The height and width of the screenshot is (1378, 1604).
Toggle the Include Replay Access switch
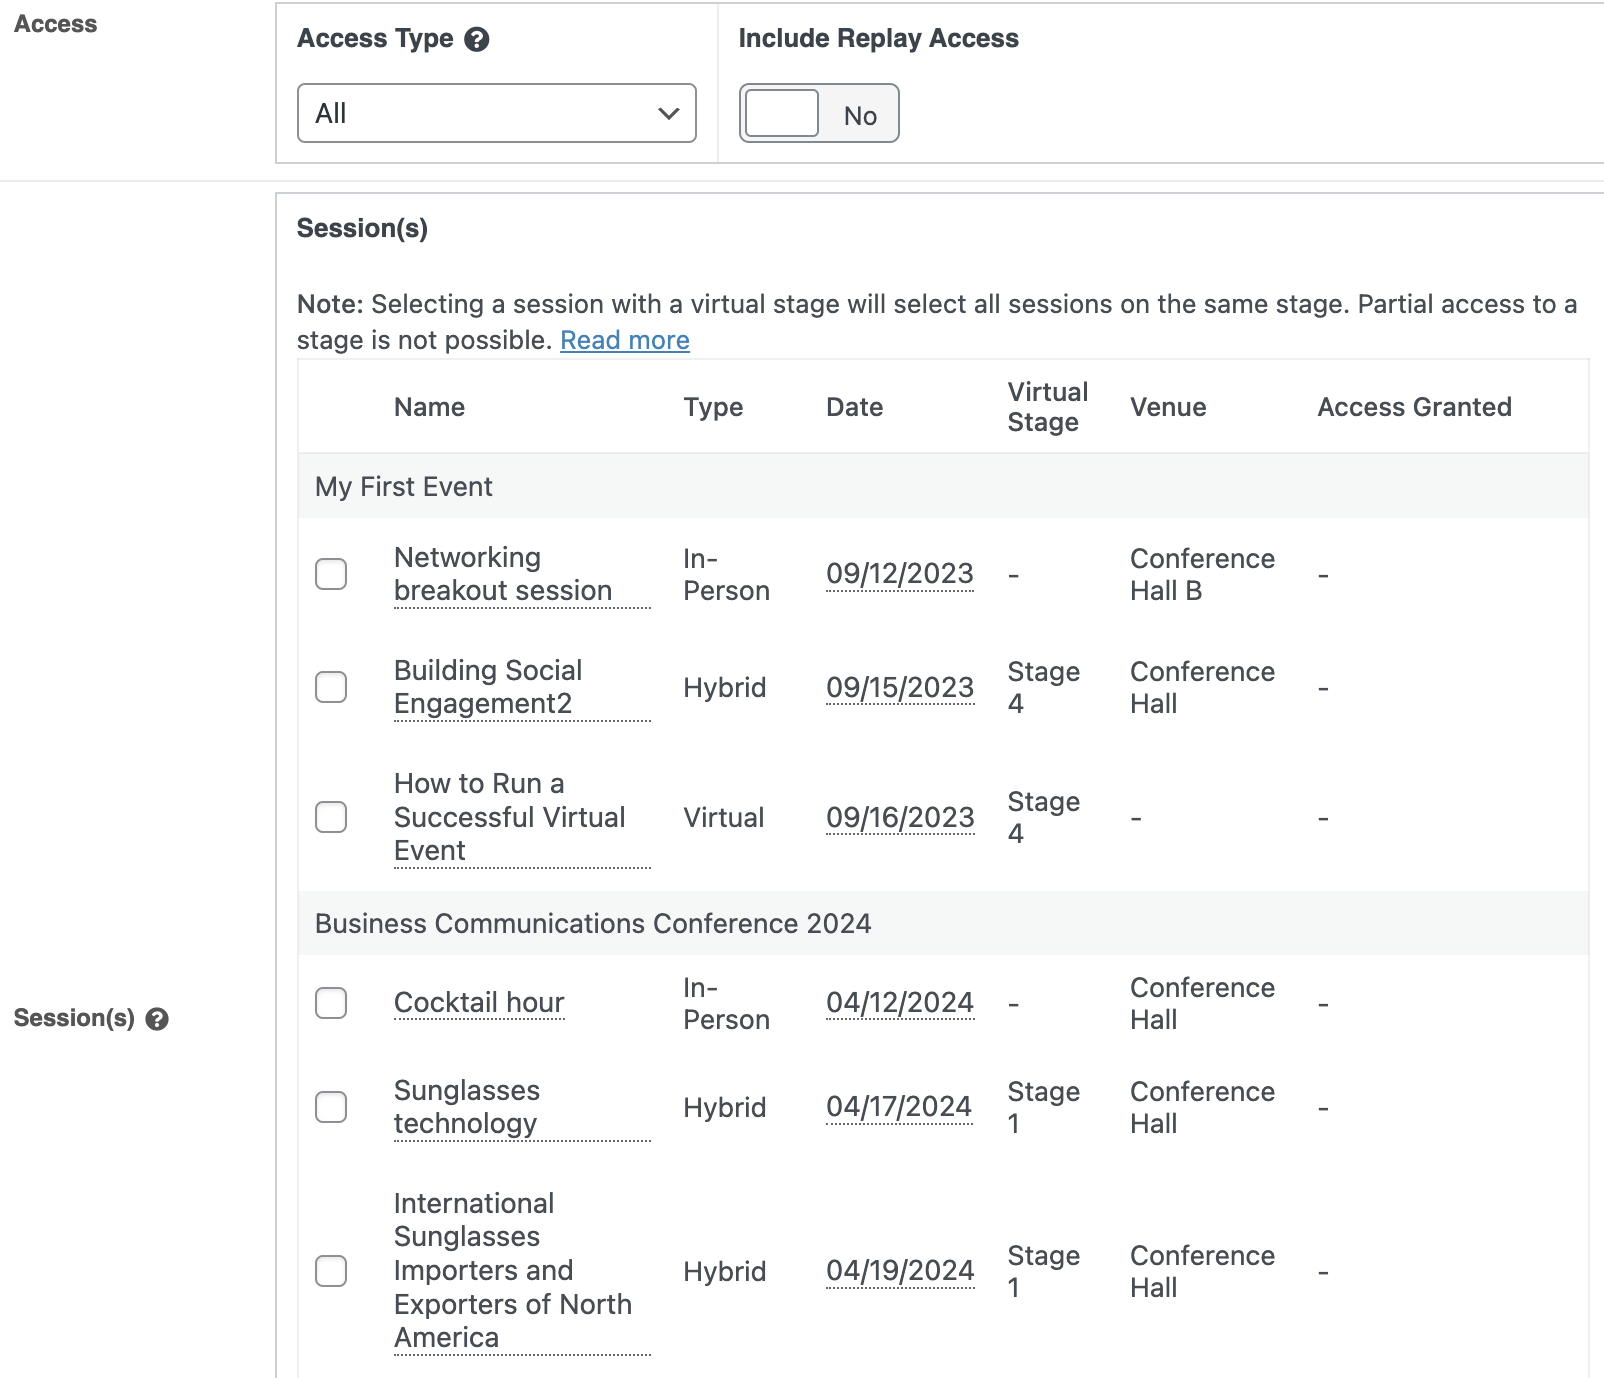[818, 114]
